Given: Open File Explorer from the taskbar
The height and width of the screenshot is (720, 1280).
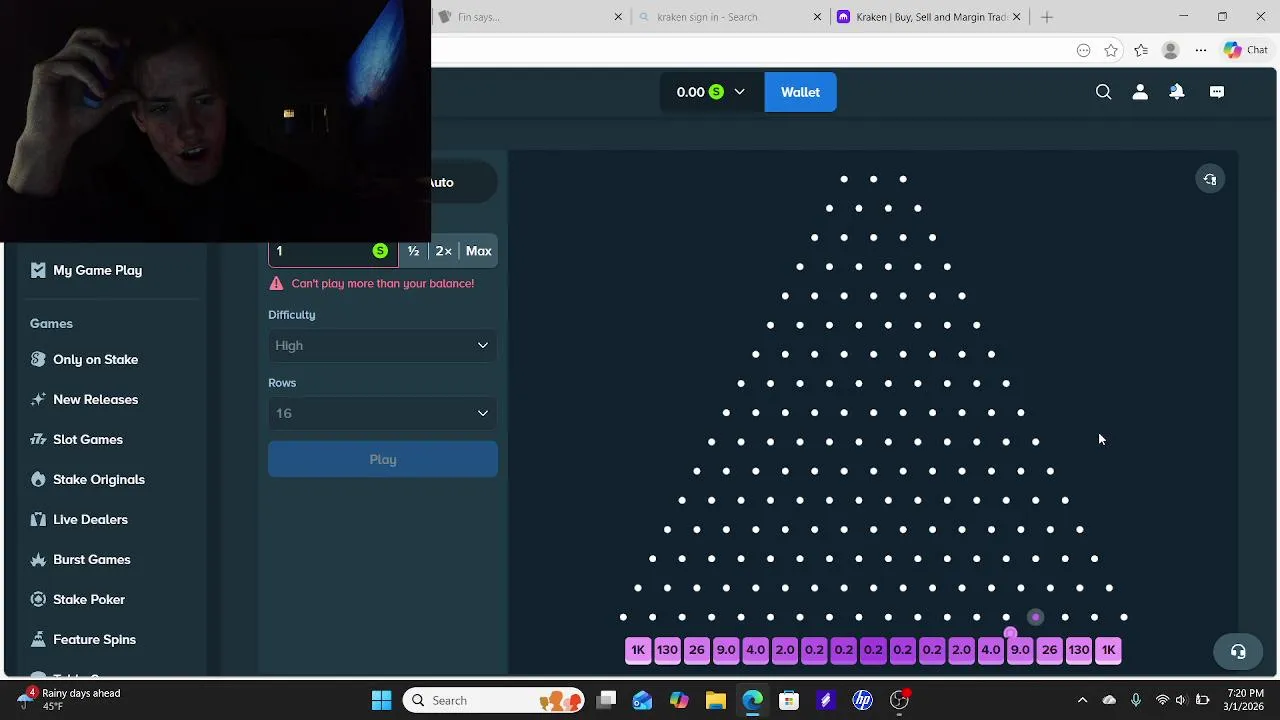Looking at the screenshot, I should click(x=716, y=700).
